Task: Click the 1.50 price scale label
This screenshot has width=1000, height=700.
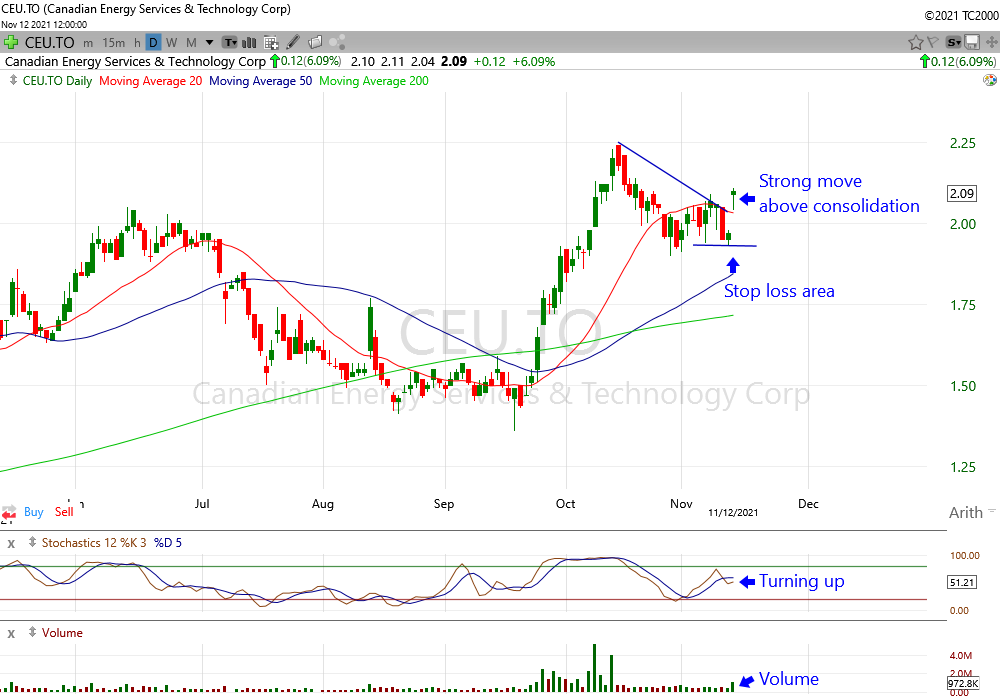Action: [962, 386]
